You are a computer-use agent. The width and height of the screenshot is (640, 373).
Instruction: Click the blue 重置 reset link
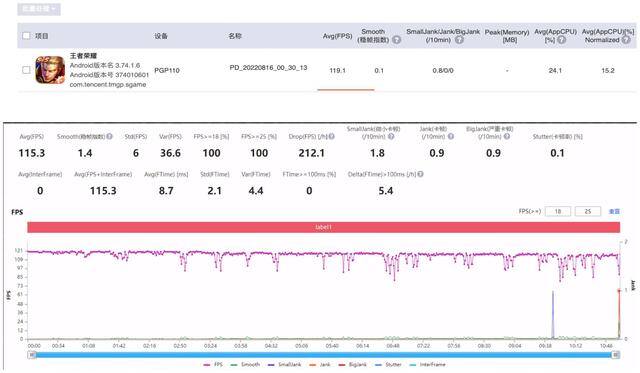[614, 211]
